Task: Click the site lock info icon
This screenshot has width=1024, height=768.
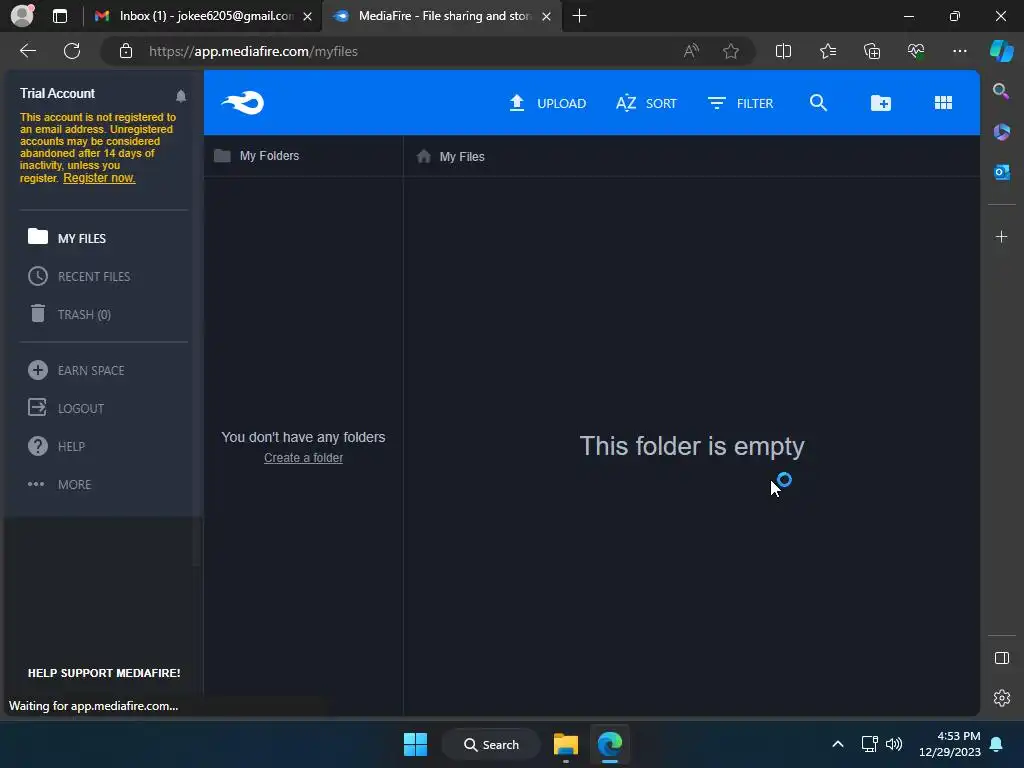Action: pyautogui.click(x=126, y=51)
